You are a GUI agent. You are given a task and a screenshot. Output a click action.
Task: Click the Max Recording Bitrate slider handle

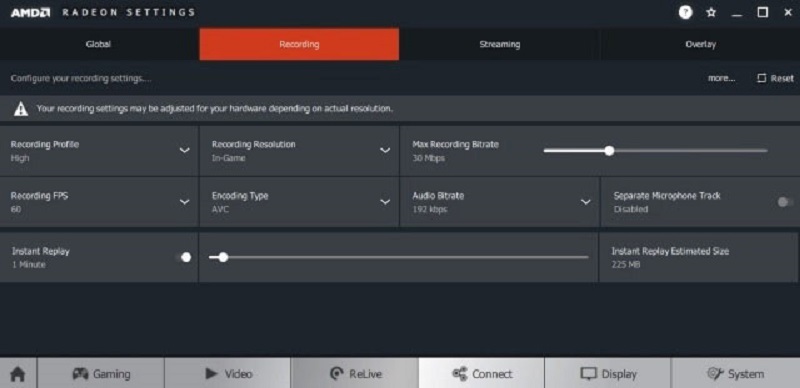click(609, 151)
